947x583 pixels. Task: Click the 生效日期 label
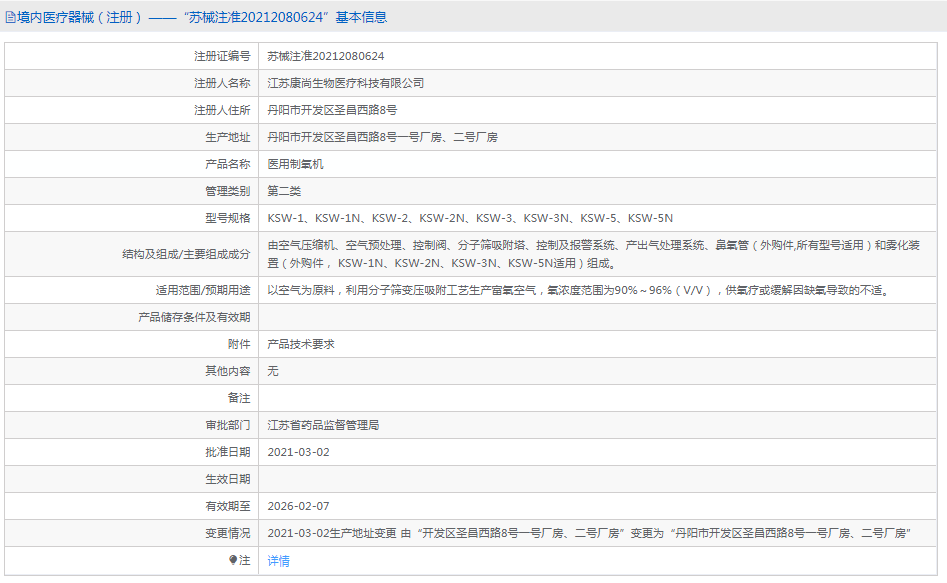(x=228, y=479)
